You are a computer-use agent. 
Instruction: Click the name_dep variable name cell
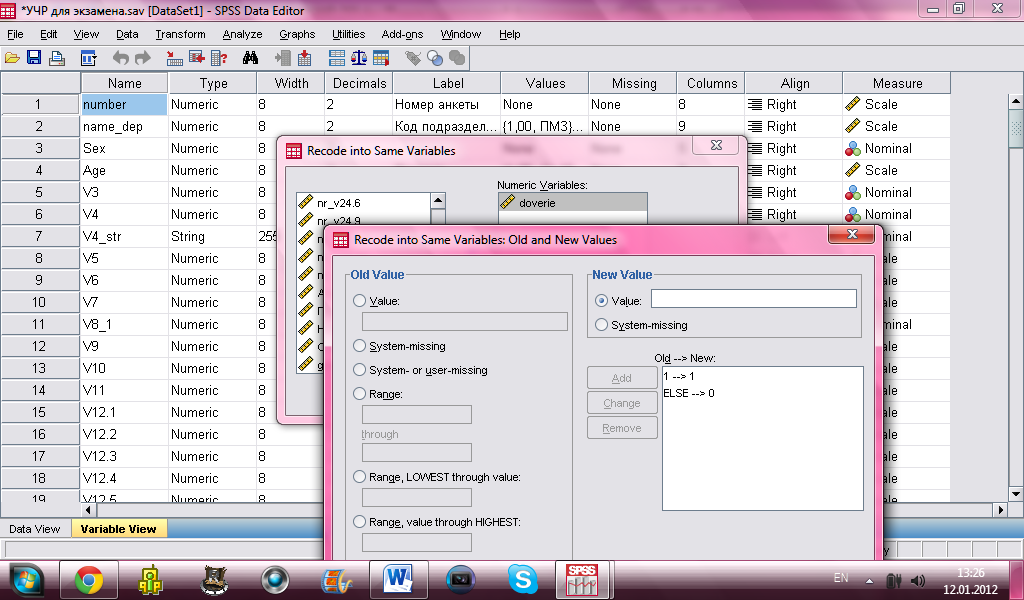point(124,127)
